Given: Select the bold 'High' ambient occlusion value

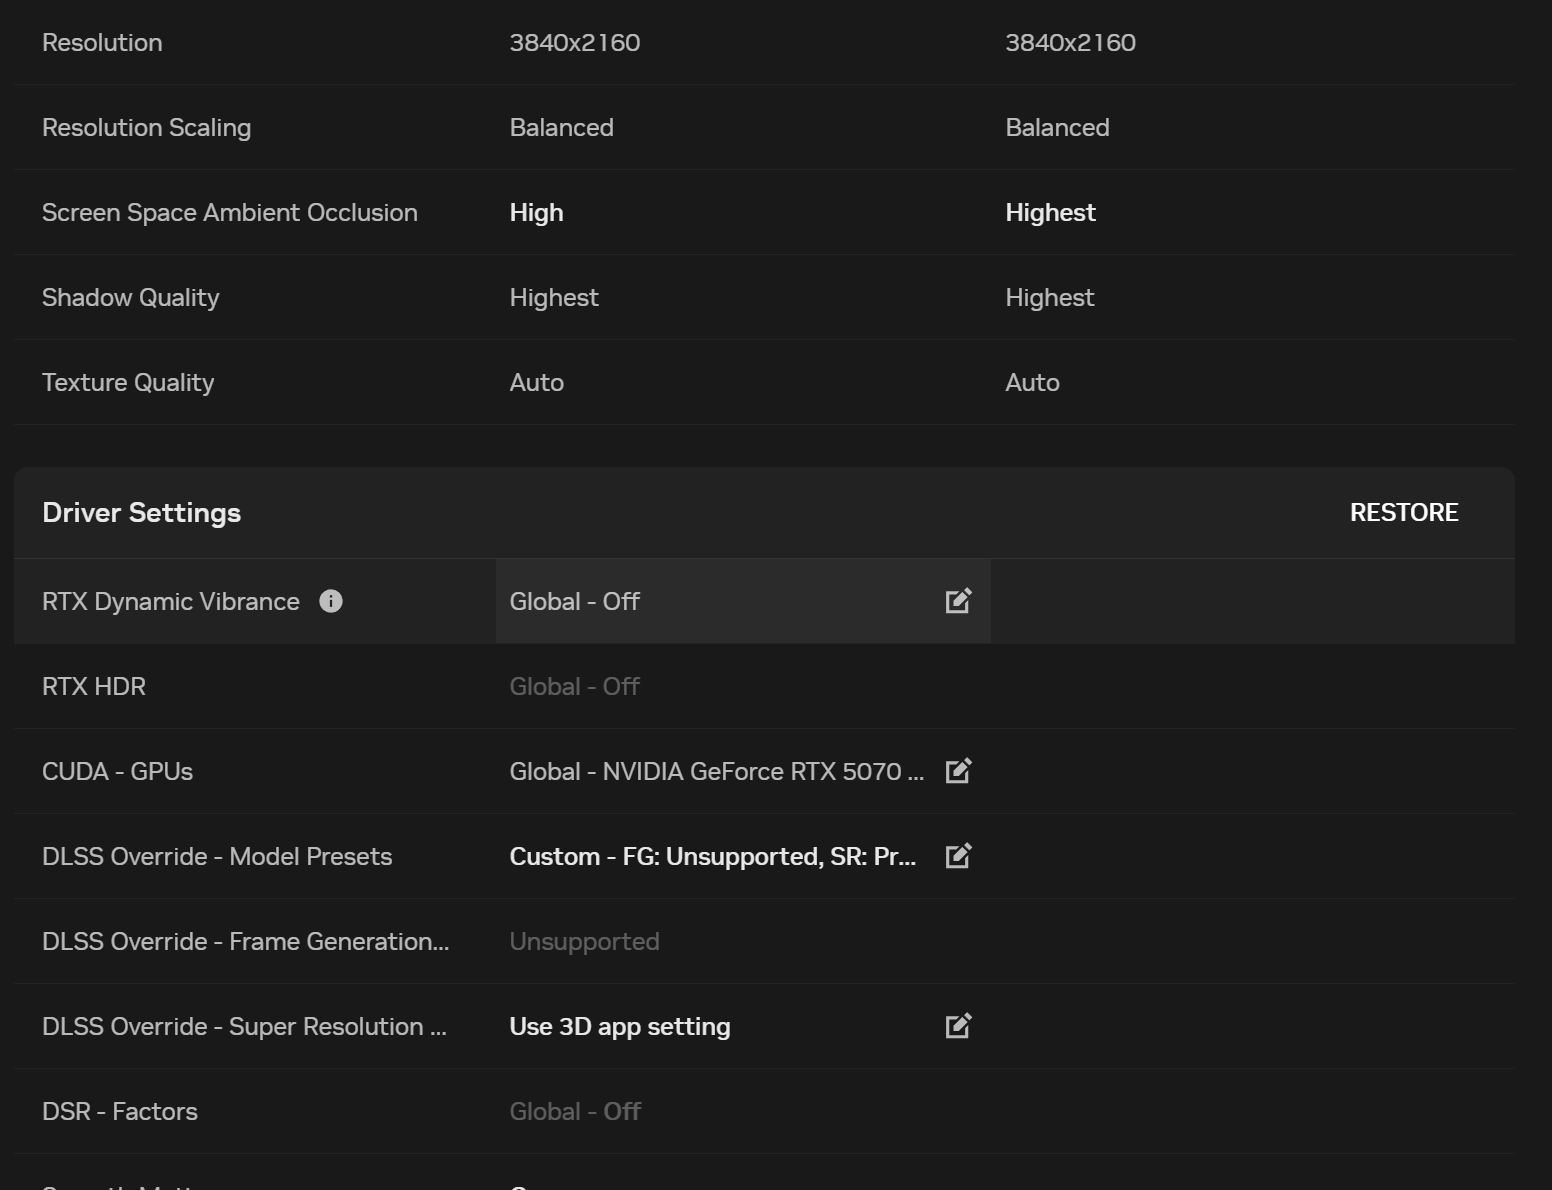Looking at the screenshot, I should (537, 213).
